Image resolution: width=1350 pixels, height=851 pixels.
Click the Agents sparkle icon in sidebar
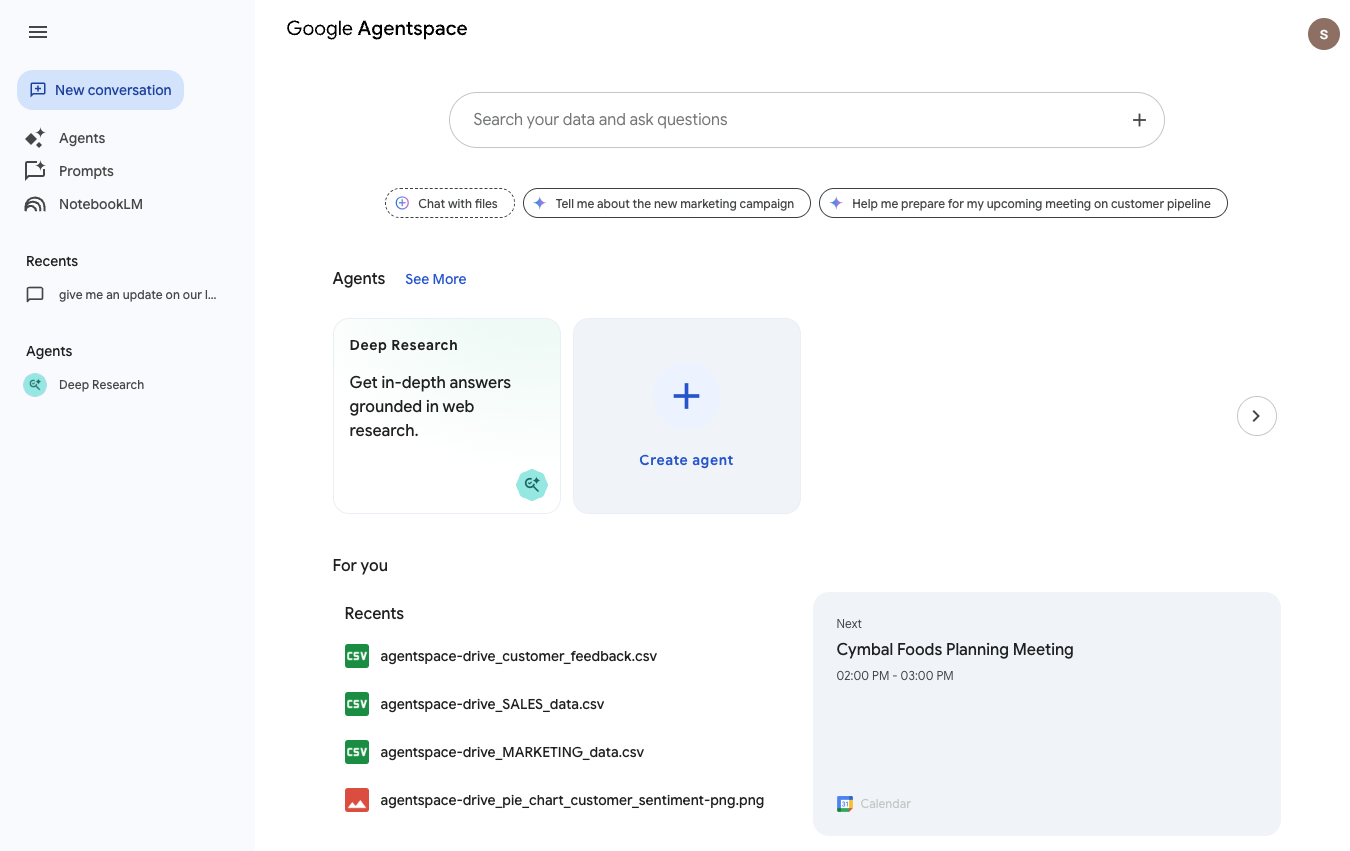click(35, 138)
